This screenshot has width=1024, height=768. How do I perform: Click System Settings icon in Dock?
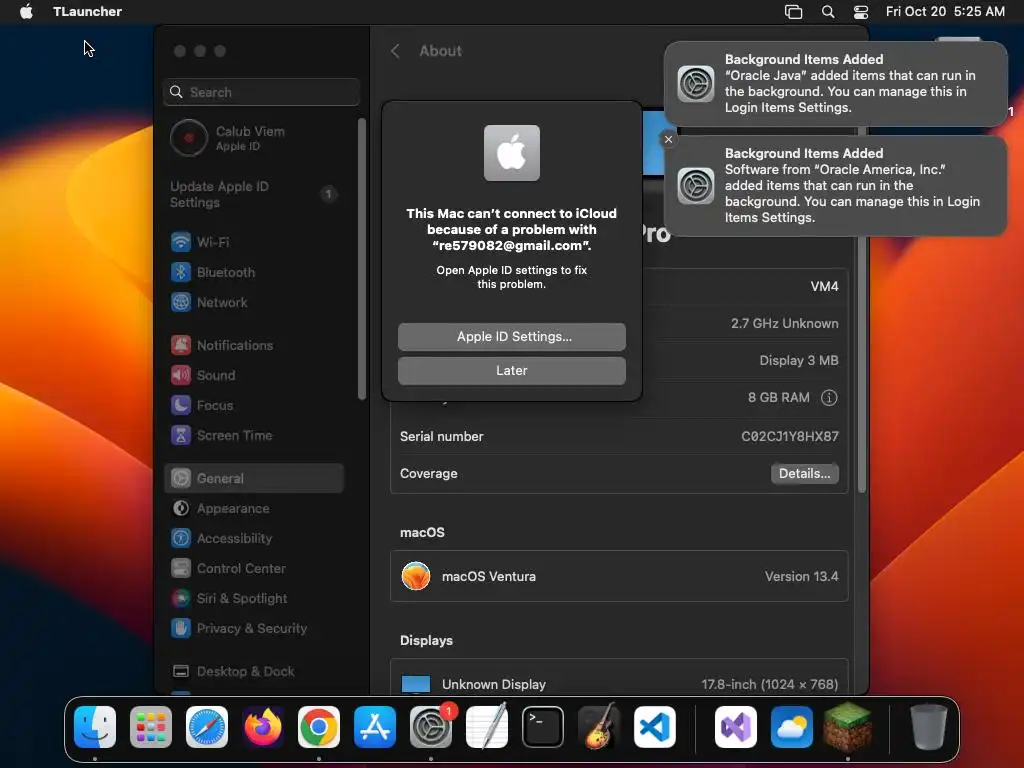coord(430,727)
